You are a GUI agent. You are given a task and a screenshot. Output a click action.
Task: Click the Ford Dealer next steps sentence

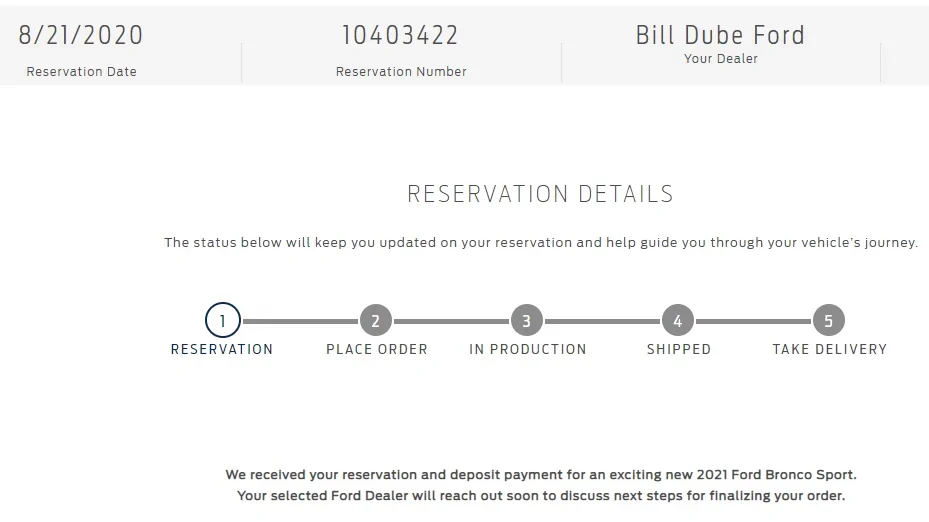pyautogui.click(x=541, y=496)
